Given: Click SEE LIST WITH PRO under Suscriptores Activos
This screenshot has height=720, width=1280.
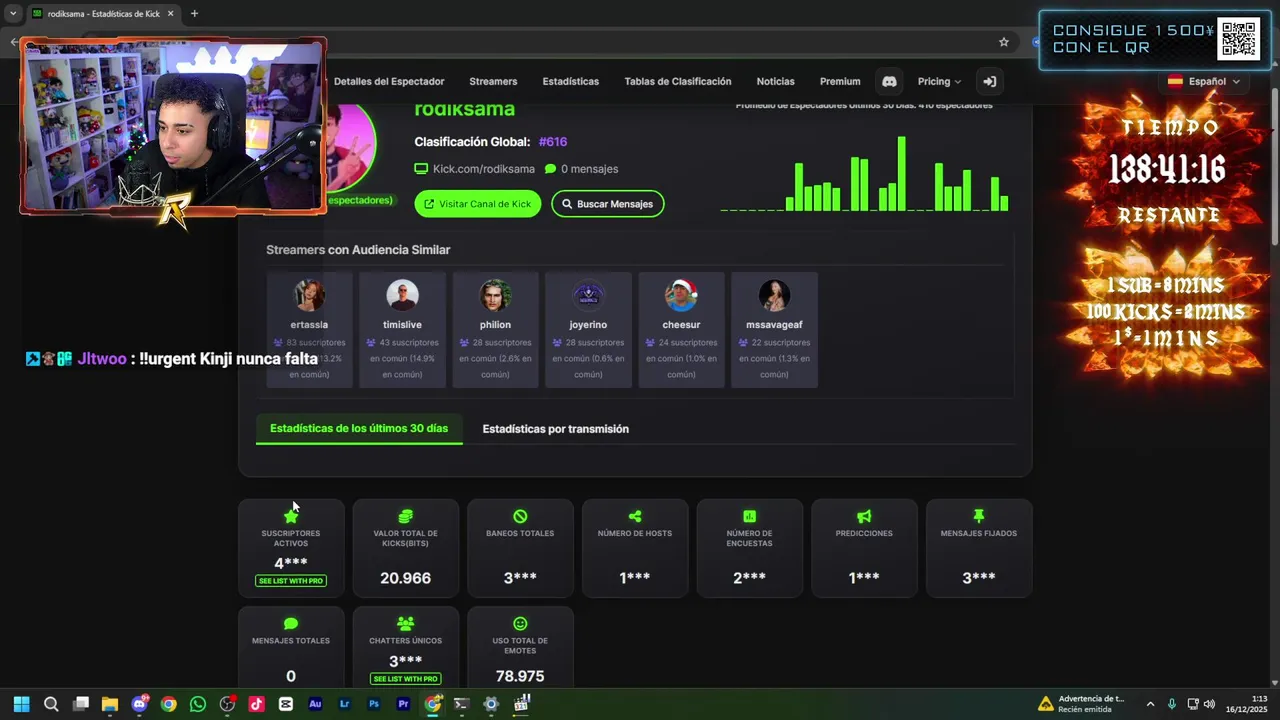Looking at the screenshot, I should coord(291,581).
